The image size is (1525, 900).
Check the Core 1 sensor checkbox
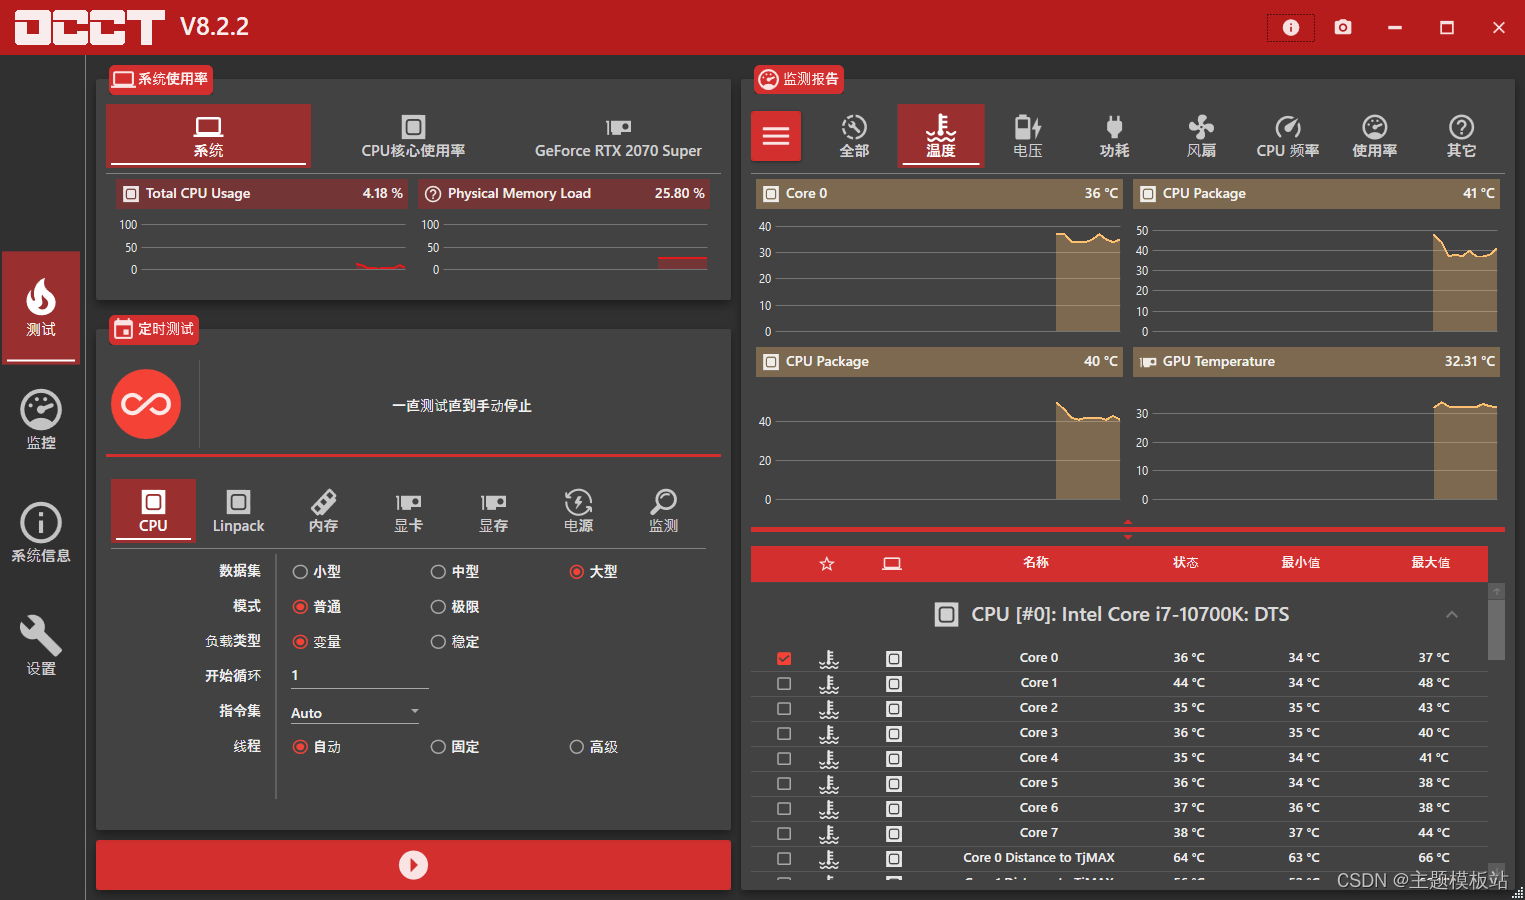point(784,684)
